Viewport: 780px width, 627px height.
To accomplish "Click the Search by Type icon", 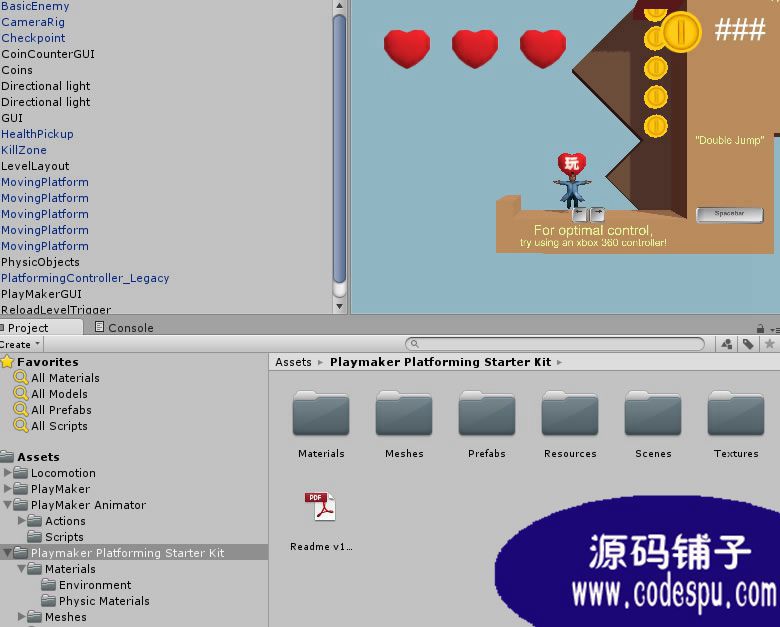I will coord(726,344).
